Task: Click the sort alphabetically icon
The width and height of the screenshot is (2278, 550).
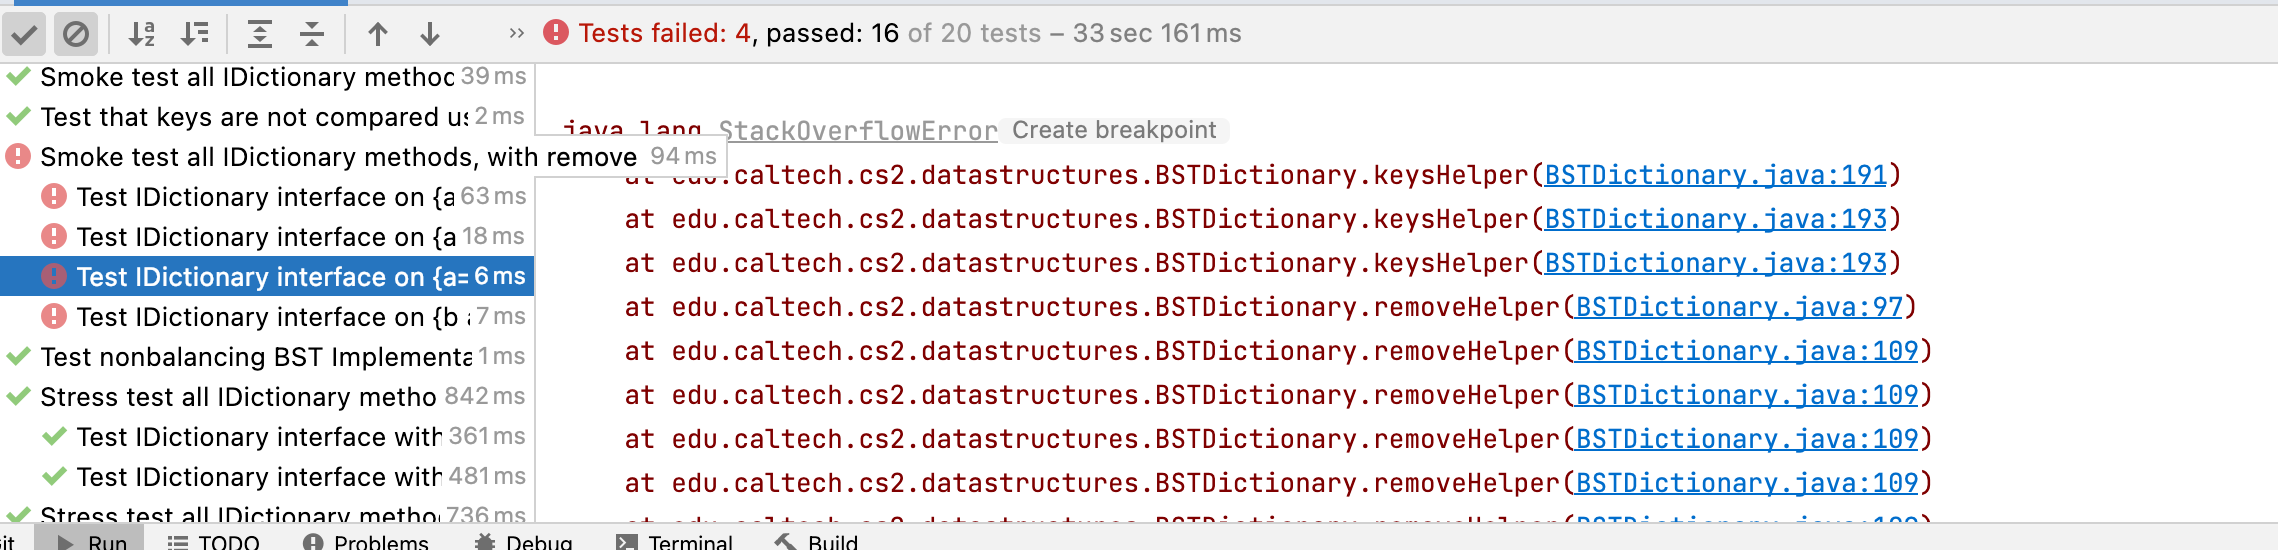Action: click(142, 35)
